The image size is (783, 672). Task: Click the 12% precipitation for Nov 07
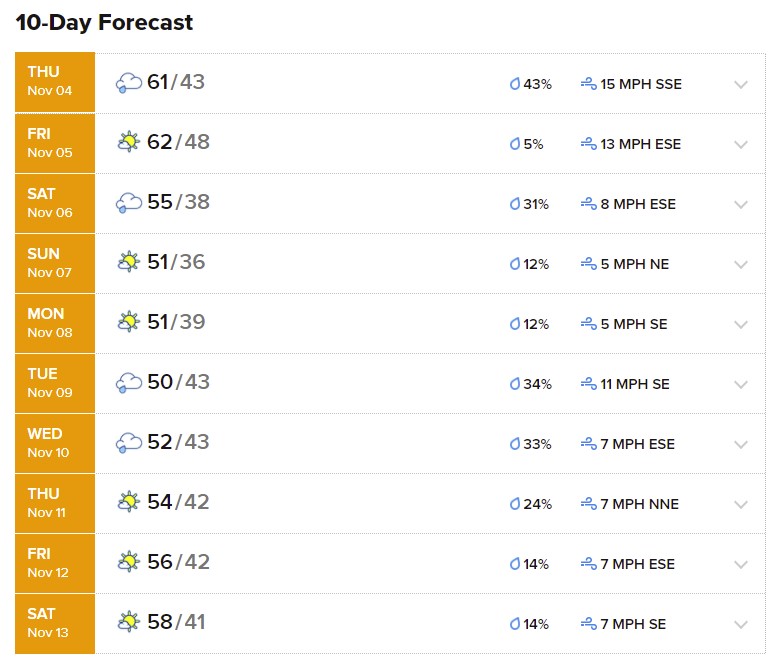[536, 264]
